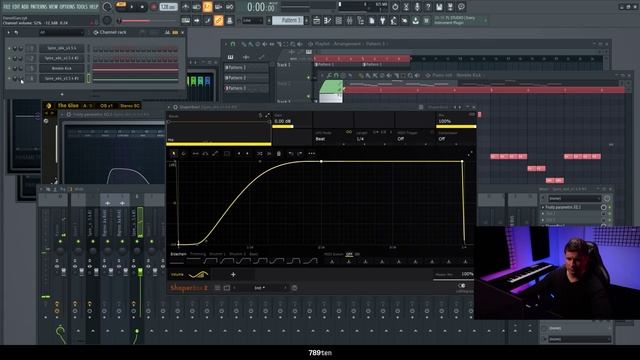The height and width of the screenshot is (360, 640).
Task: Click the mixer view icon
Action: coord(350,20)
